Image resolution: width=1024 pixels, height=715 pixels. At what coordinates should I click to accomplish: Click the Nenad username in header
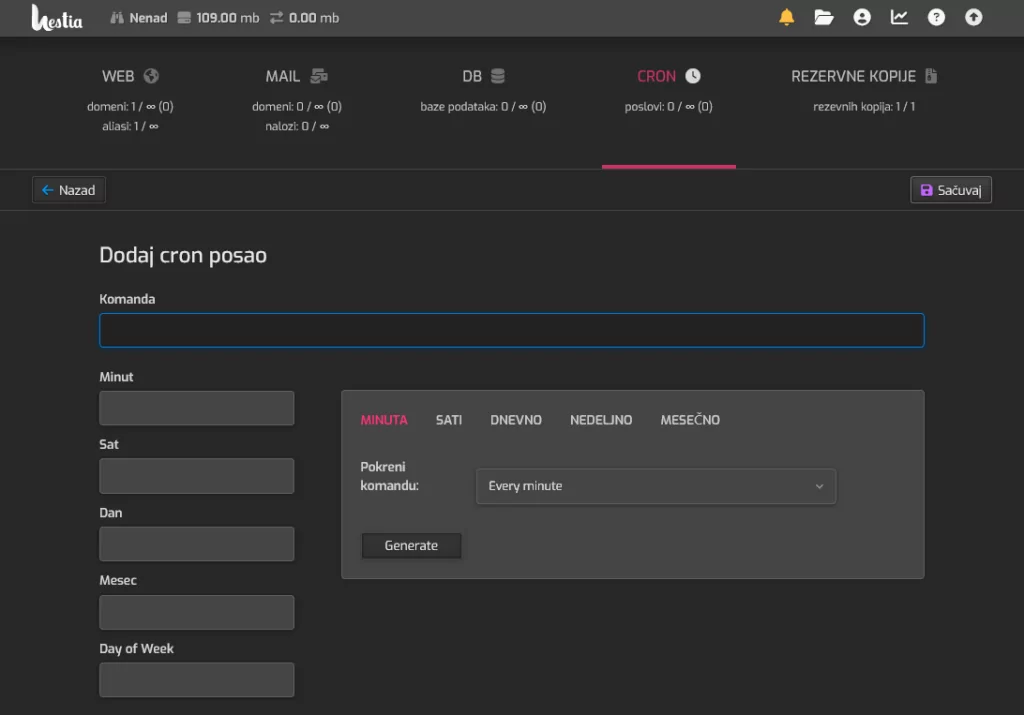148,18
